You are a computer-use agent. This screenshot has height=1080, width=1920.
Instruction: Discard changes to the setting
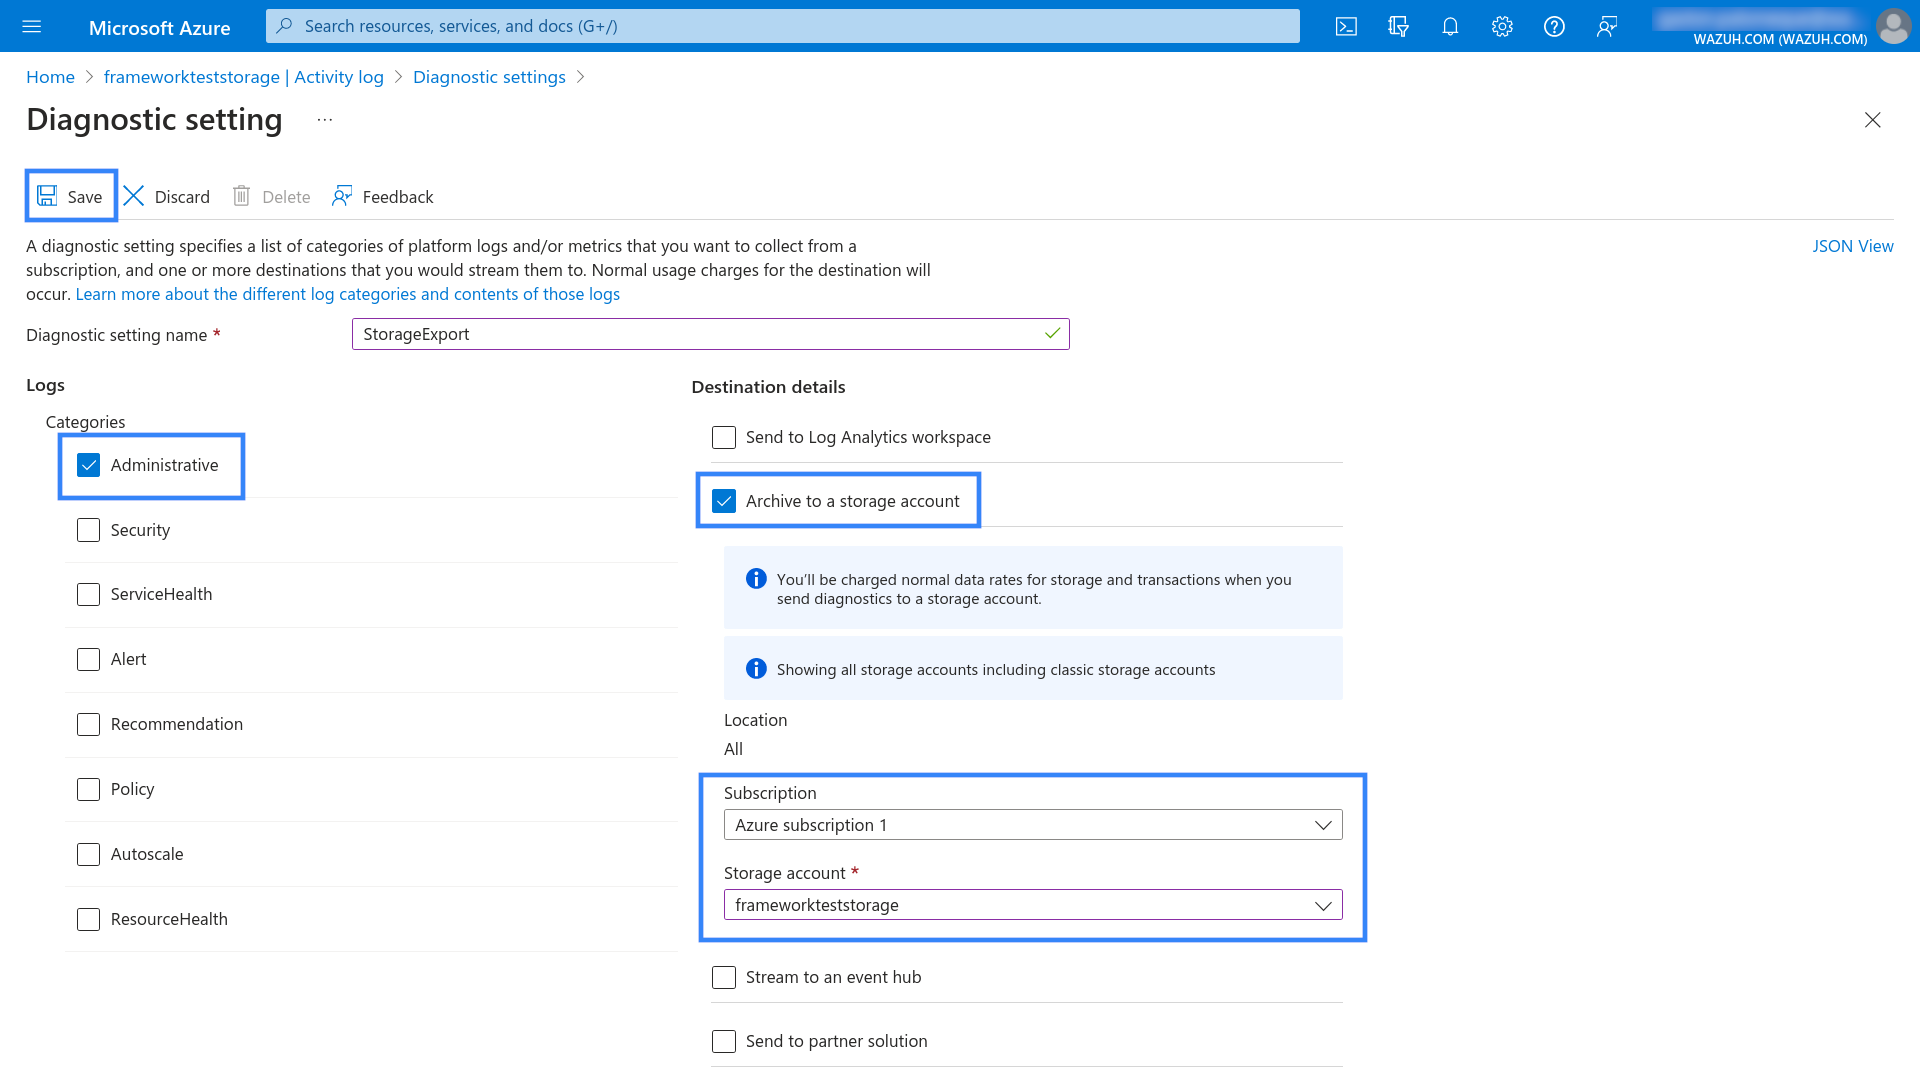click(x=167, y=196)
